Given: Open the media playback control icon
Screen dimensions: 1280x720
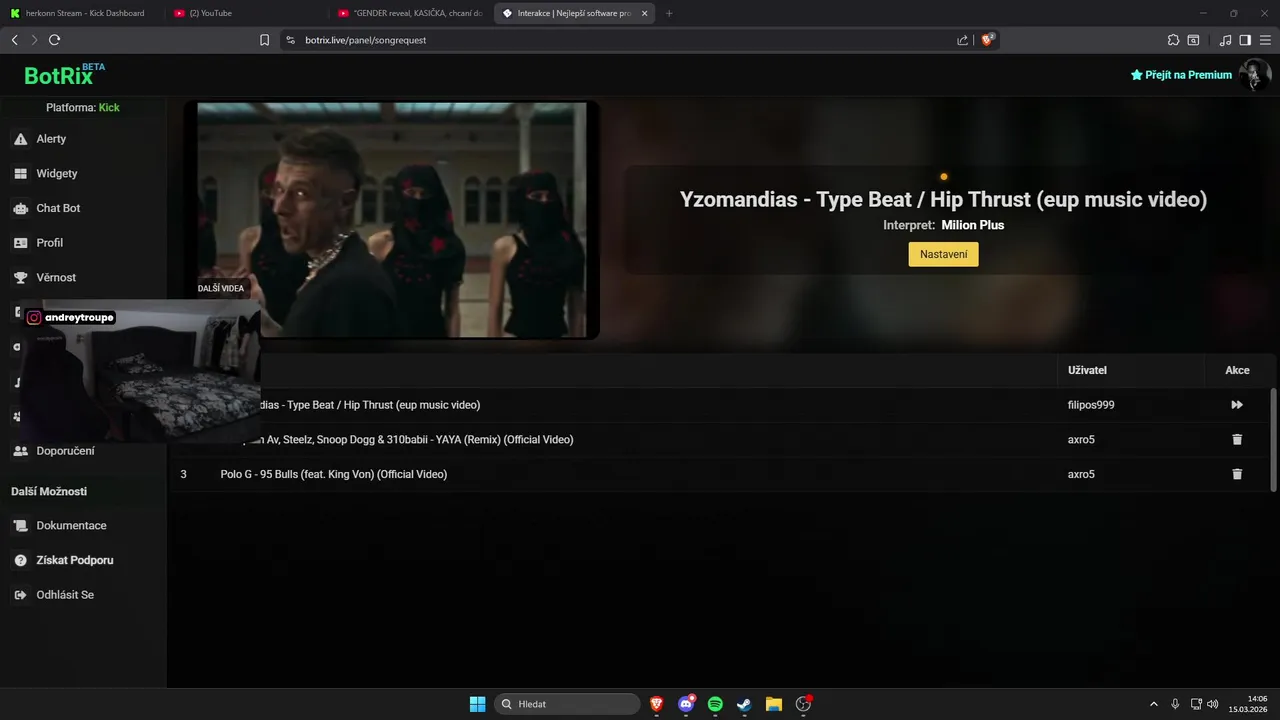Looking at the screenshot, I should tap(1225, 40).
